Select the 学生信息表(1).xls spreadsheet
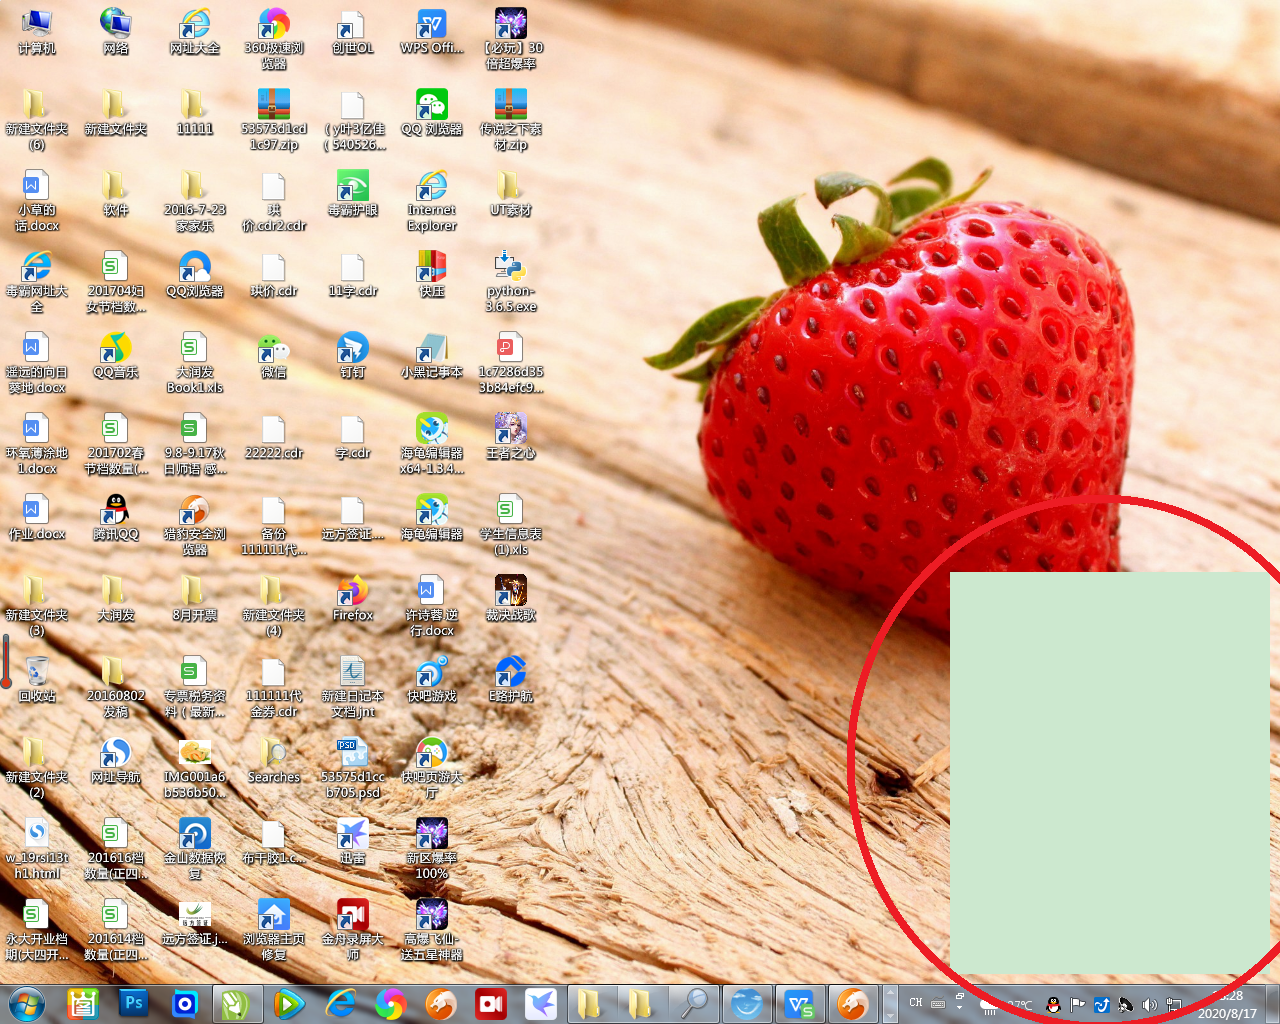Viewport: 1280px width, 1024px height. (x=511, y=525)
